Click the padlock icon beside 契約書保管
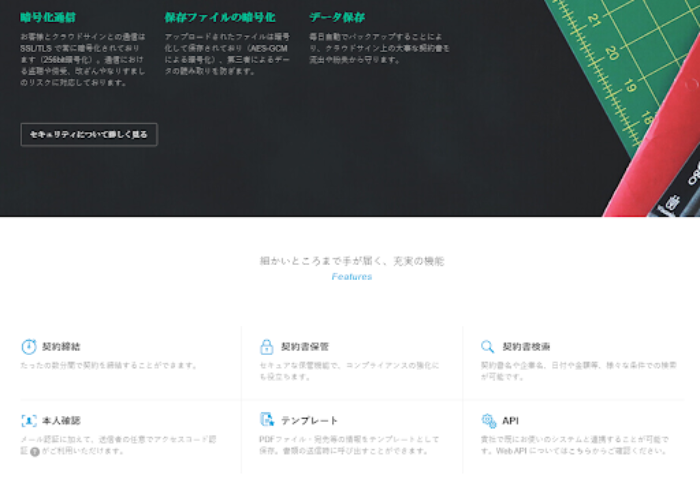The width and height of the screenshot is (700, 479). click(x=267, y=347)
